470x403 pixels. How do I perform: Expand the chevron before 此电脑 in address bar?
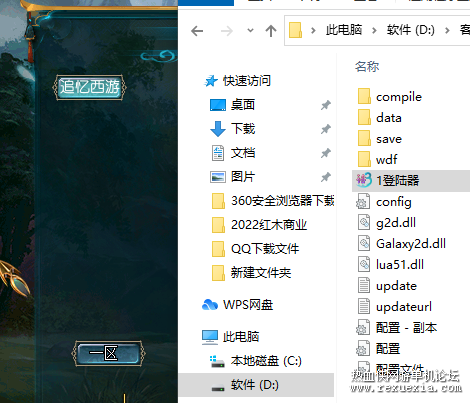[313, 31]
